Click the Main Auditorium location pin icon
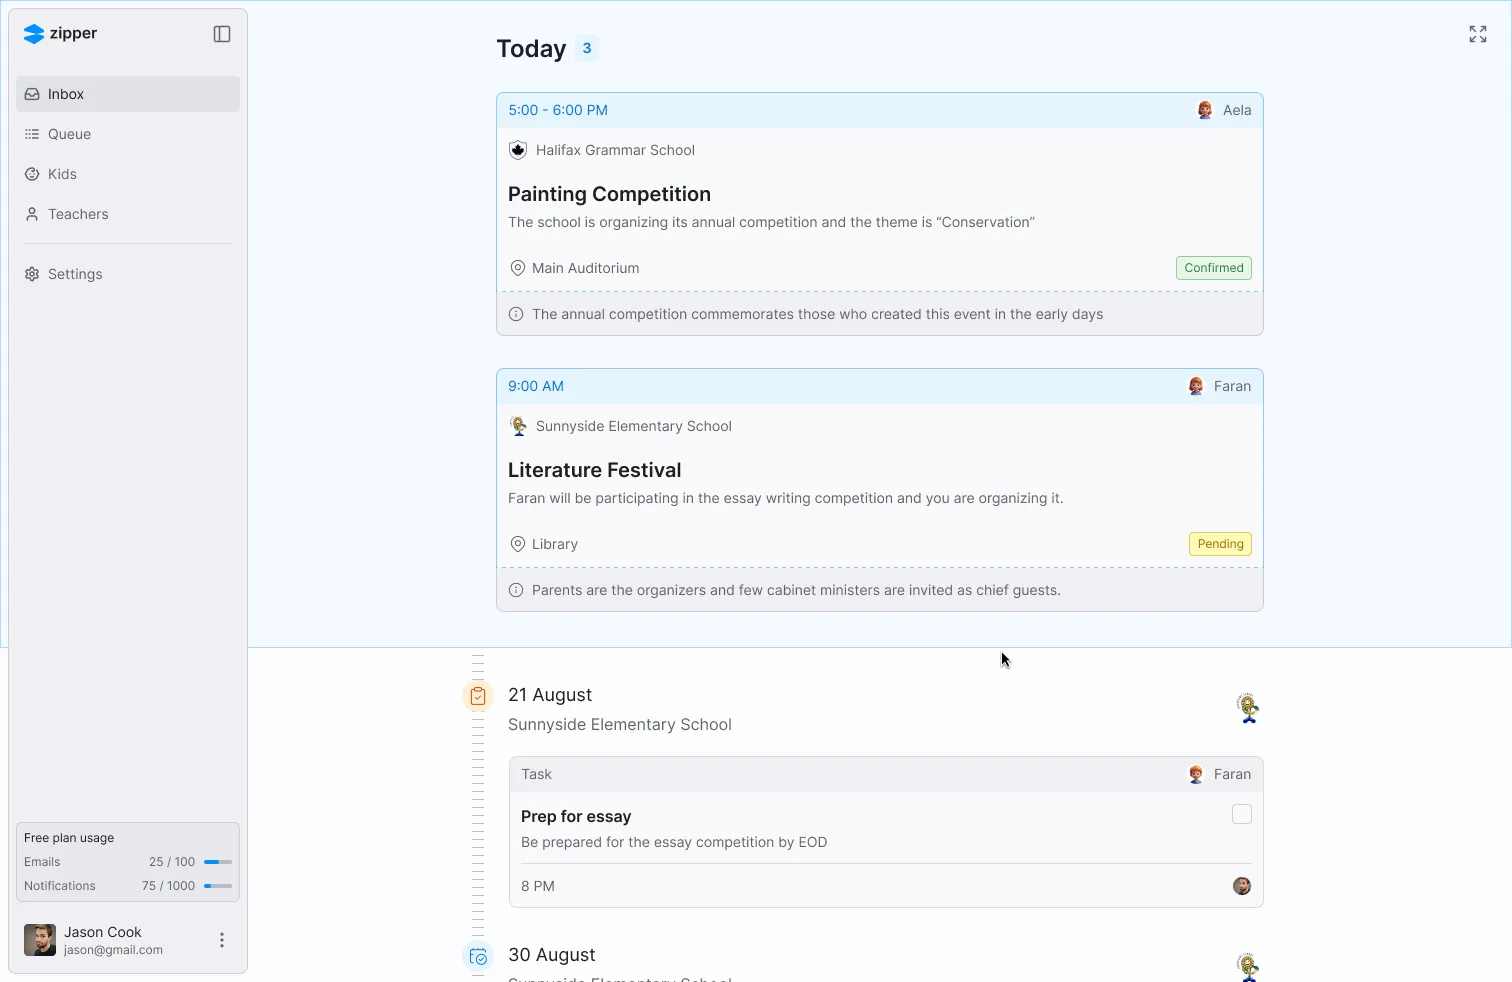1512x982 pixels. point(518,268)
